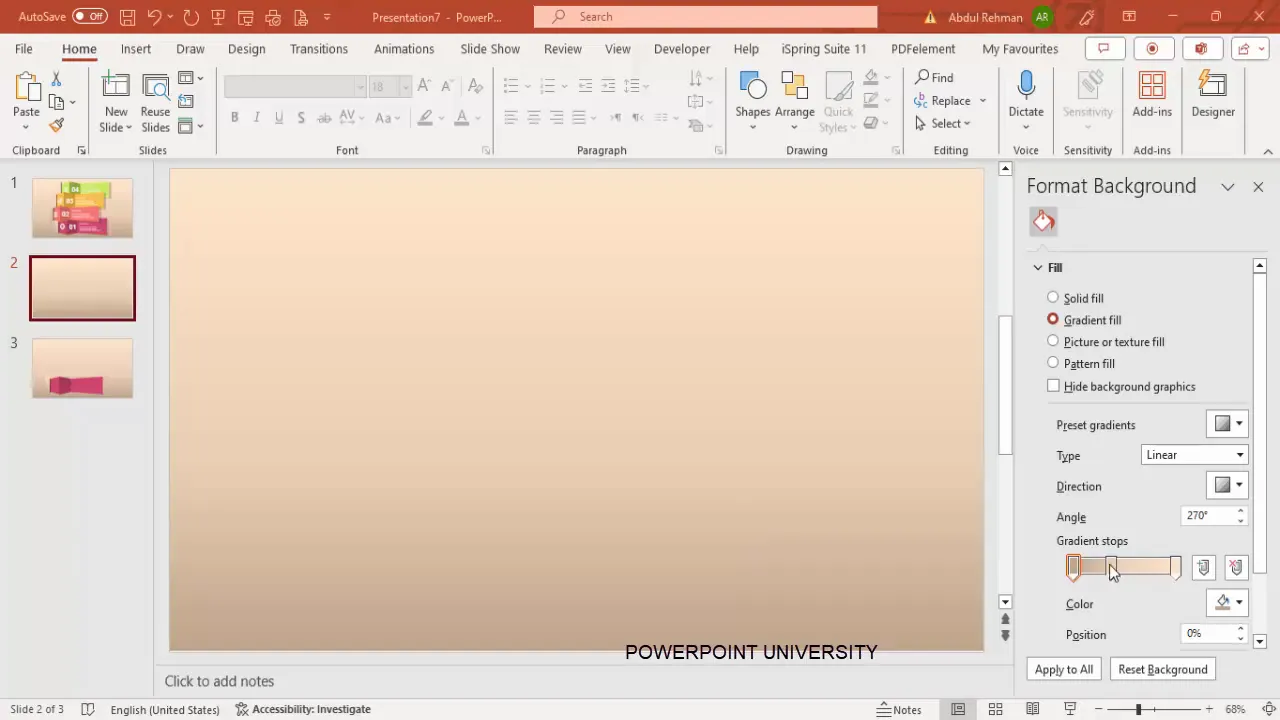
Task: Open the Designer pane
Action: tap(1213, 96)
